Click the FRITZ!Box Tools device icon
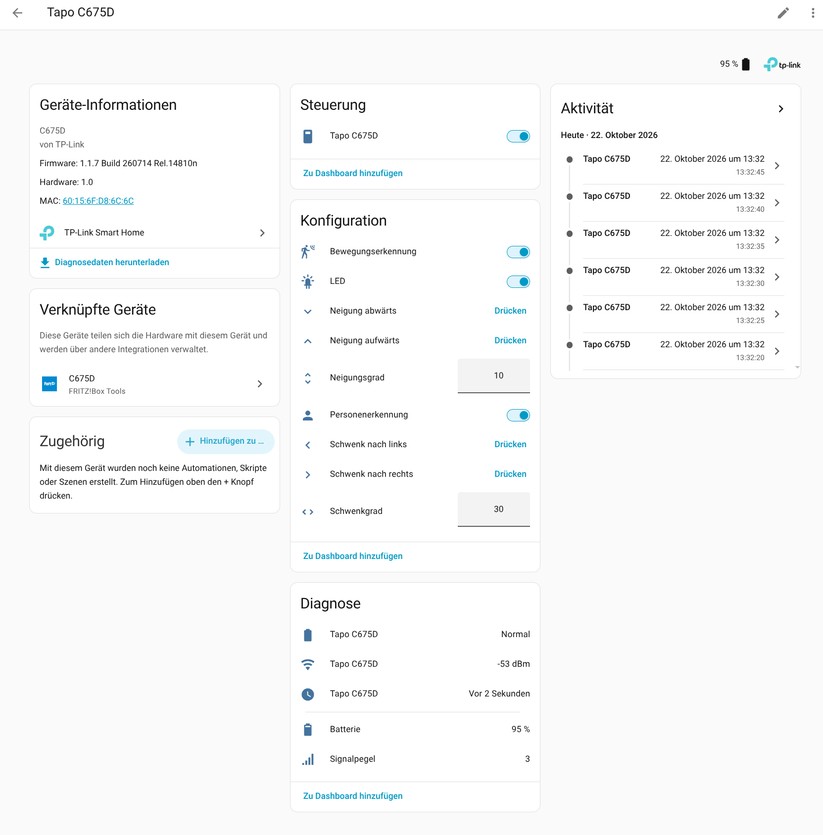 click(50, 384)
